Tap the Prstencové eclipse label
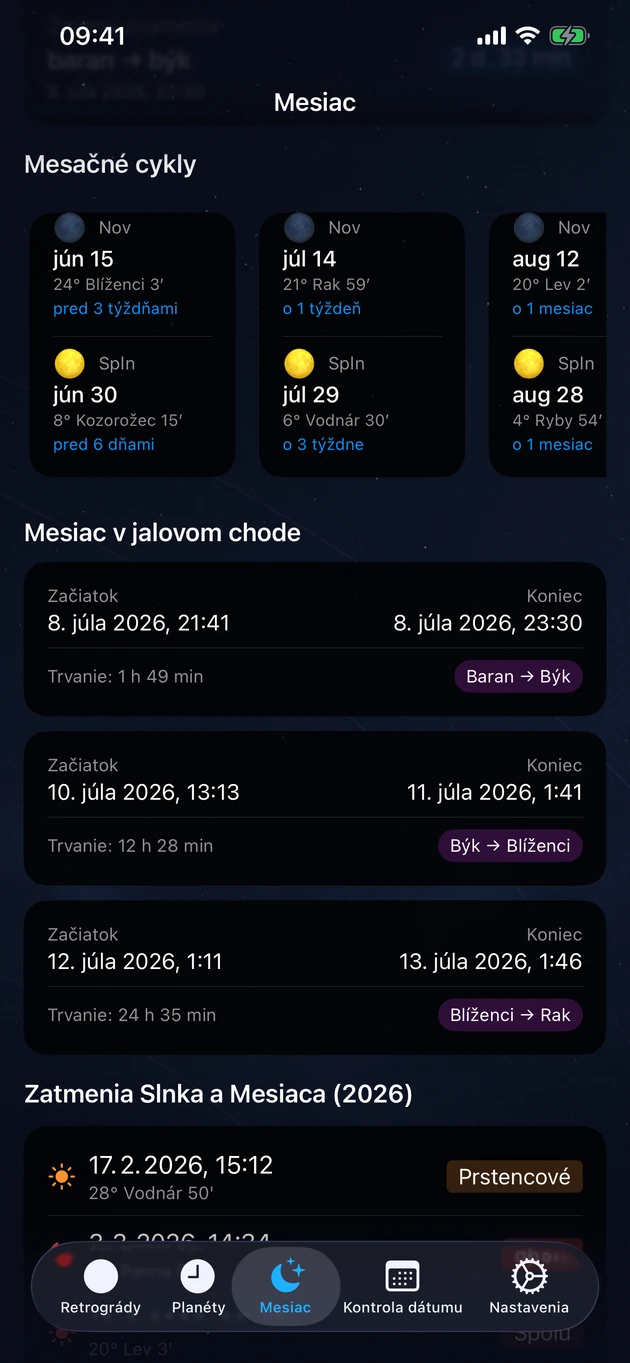 [x=514, y=1177]
